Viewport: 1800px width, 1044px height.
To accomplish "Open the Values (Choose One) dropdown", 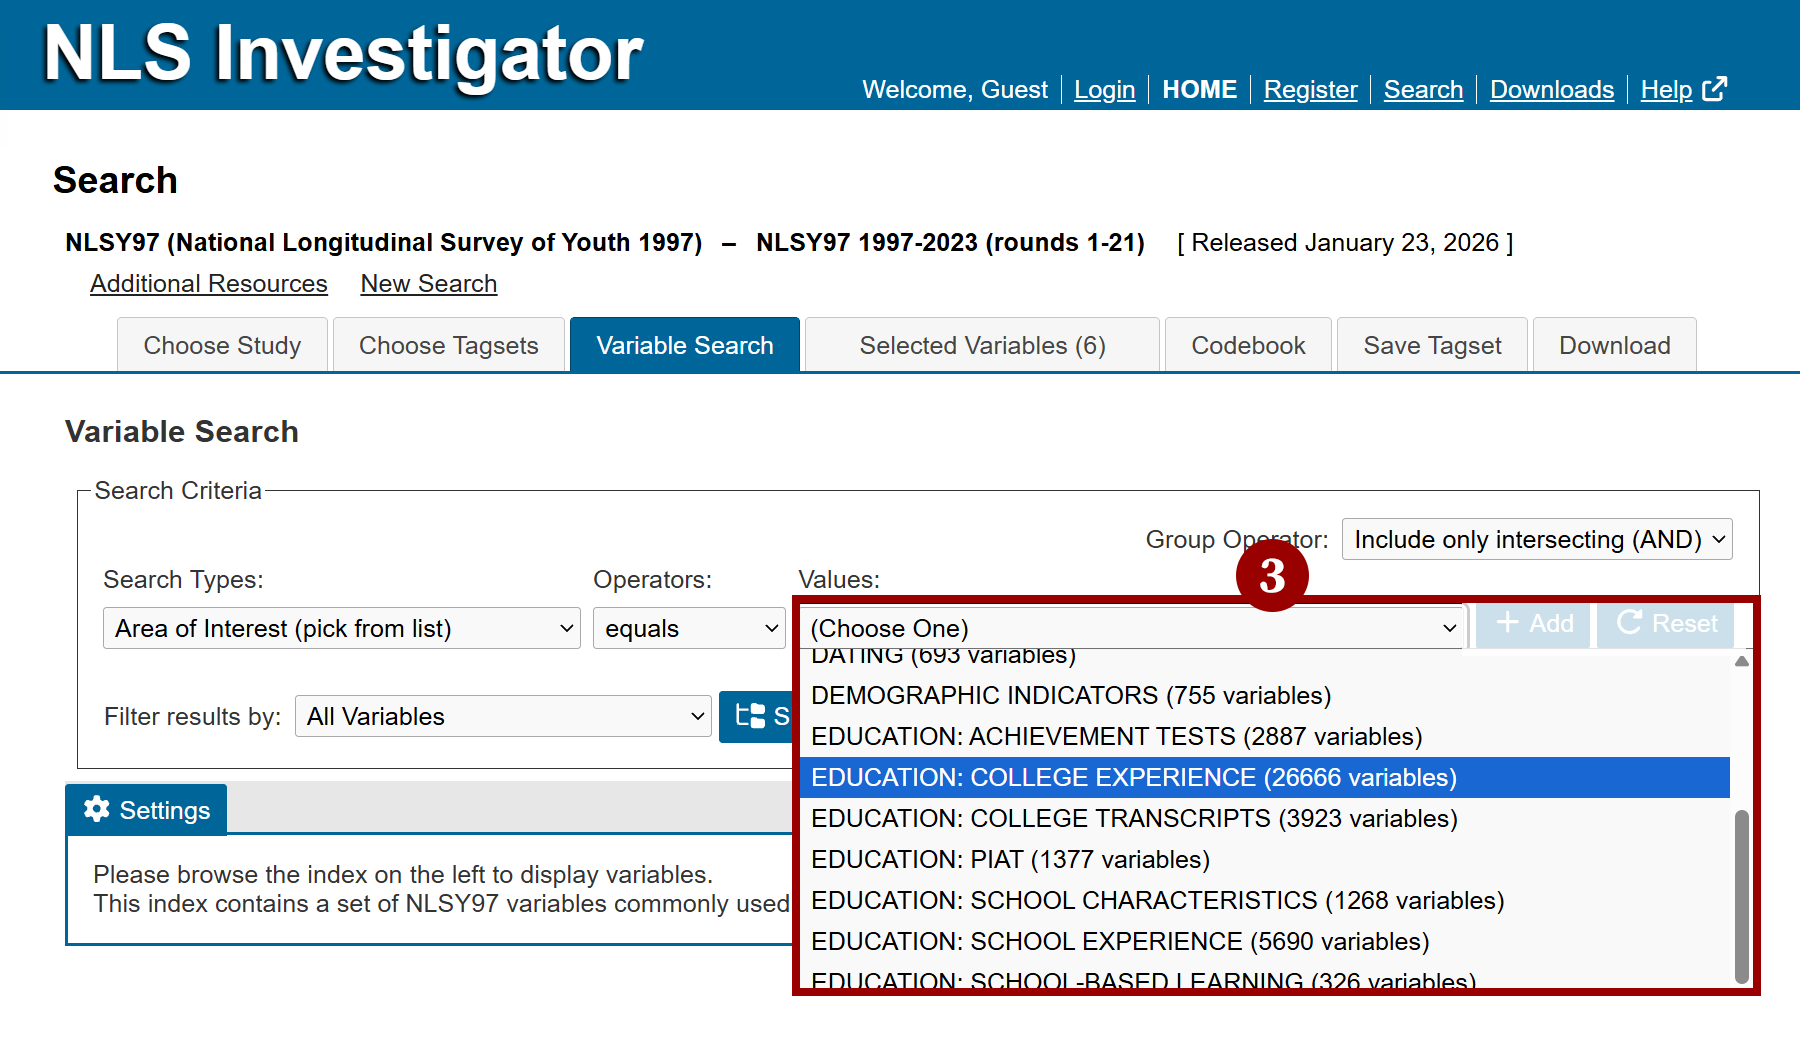I will [1132, 628].
